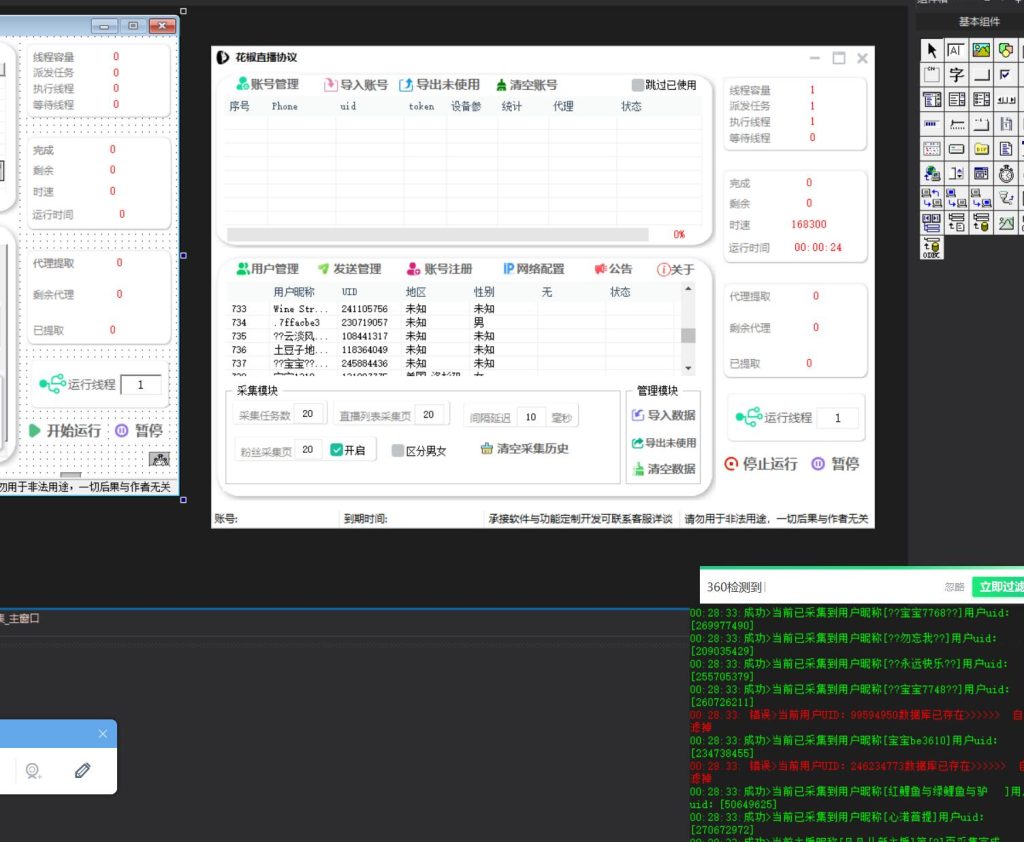The image size is (1024, 842).
Task: Select the text edit box component
Action: point(956,50)
